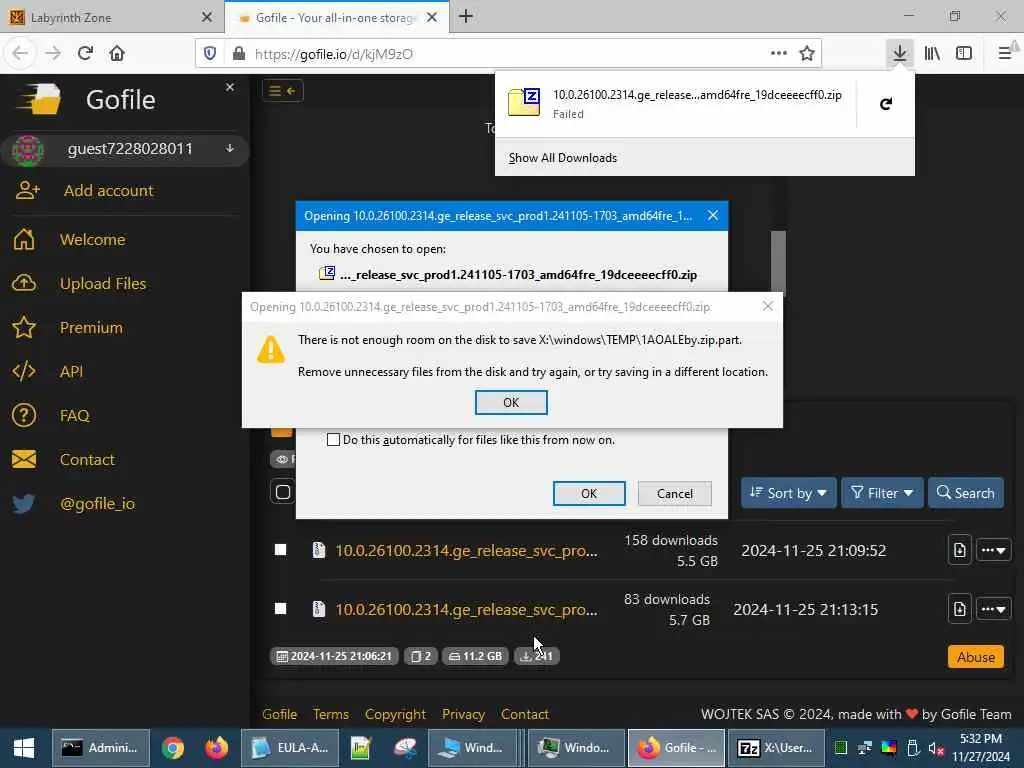Viewport: 1024px width, 768px height.
Task: Go to Upload Files
Action: coord(103,283)
